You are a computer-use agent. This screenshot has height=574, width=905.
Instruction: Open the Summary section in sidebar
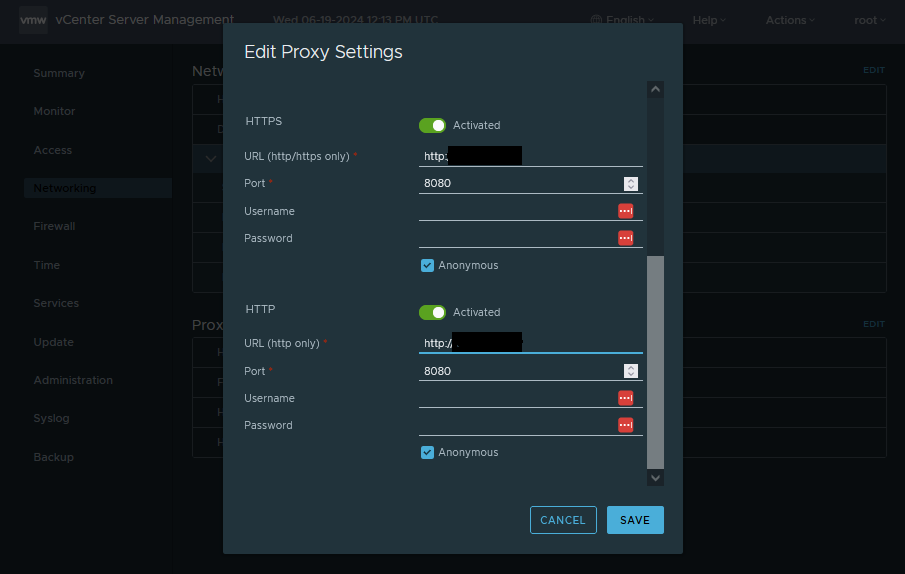click(59, 73)
